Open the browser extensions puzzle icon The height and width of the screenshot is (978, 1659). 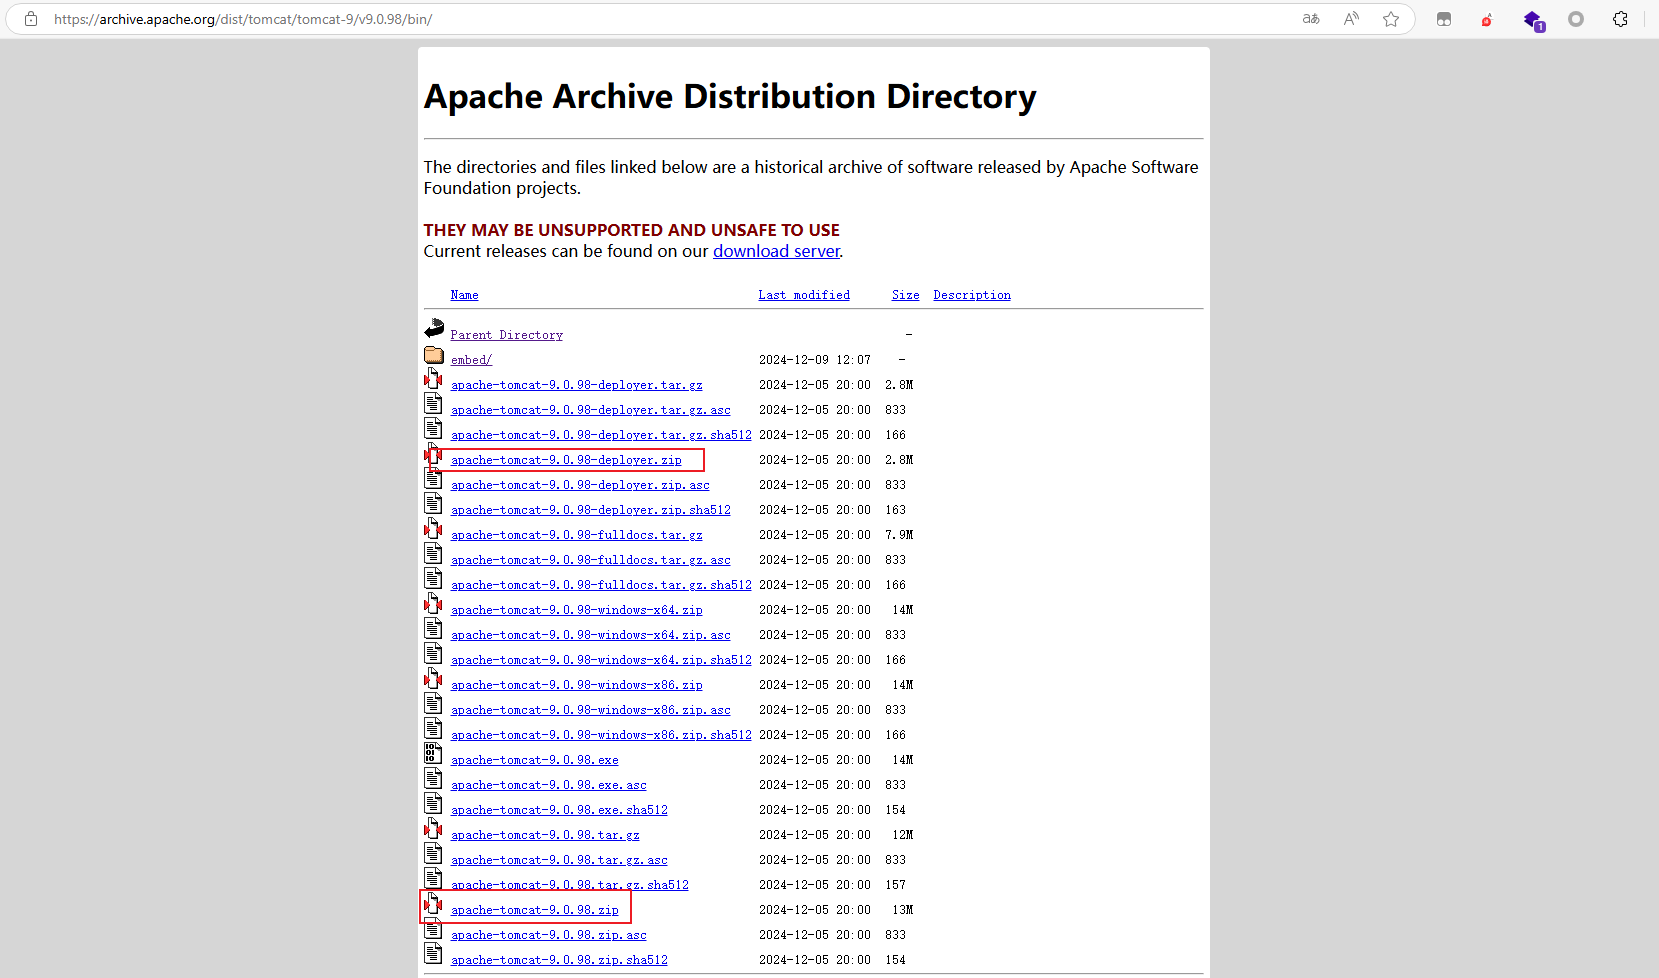(1620, 19)
